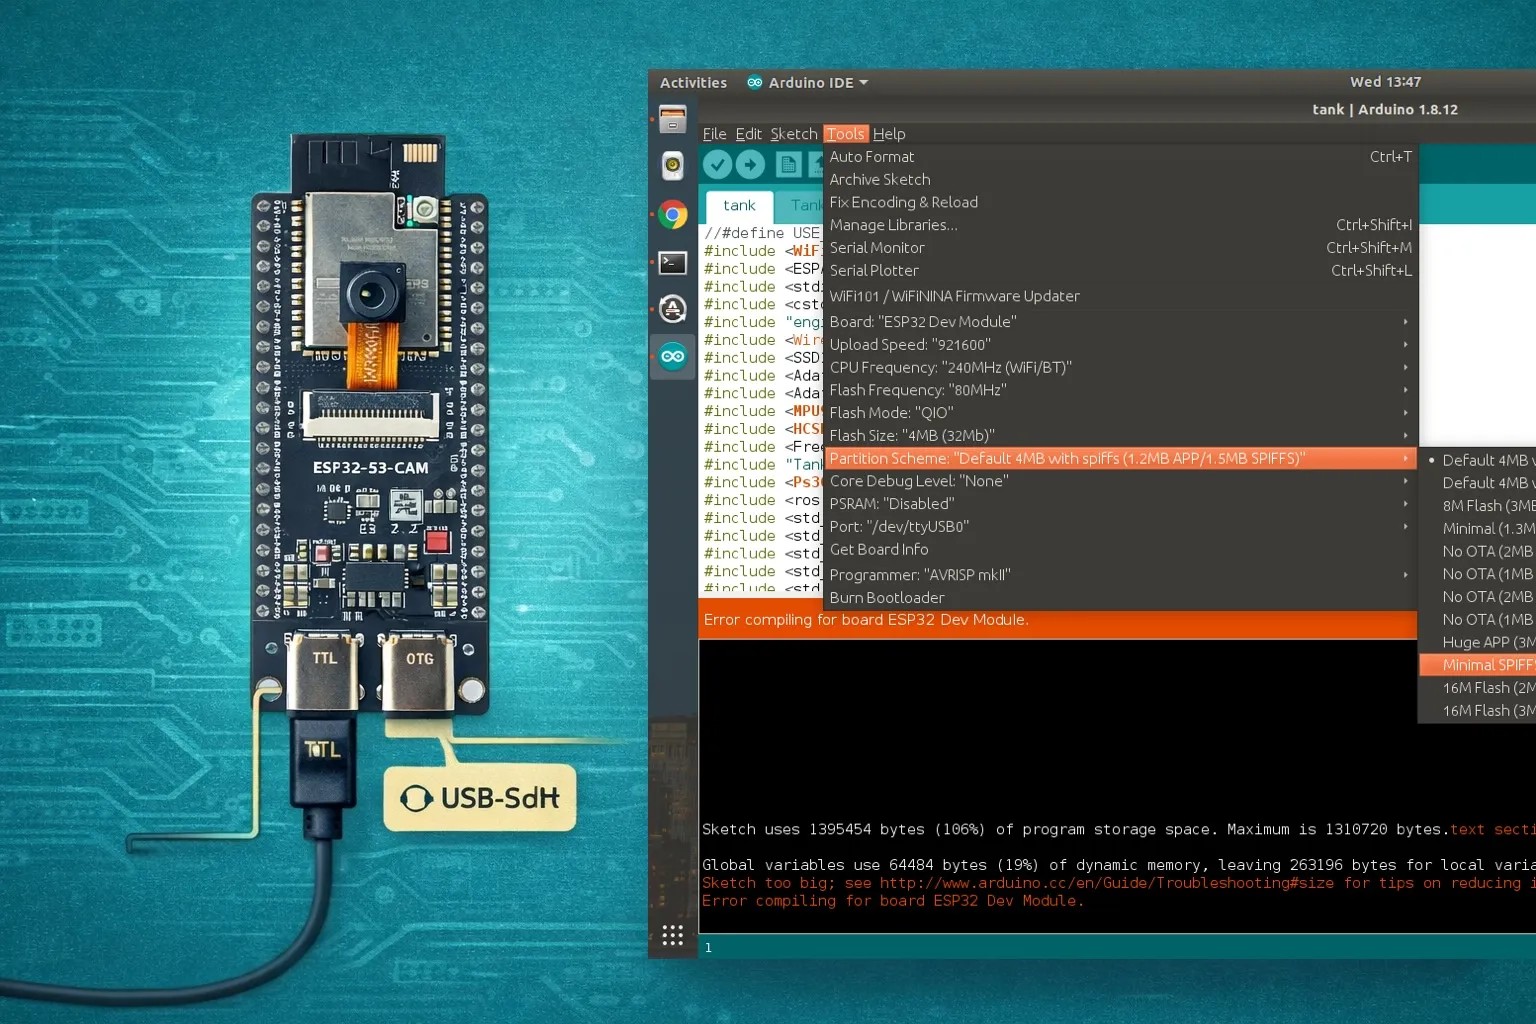Select Minimal SPIFFS partition scheme option
This screenshot has height=1024, width=1536.
pos(1486,665)
